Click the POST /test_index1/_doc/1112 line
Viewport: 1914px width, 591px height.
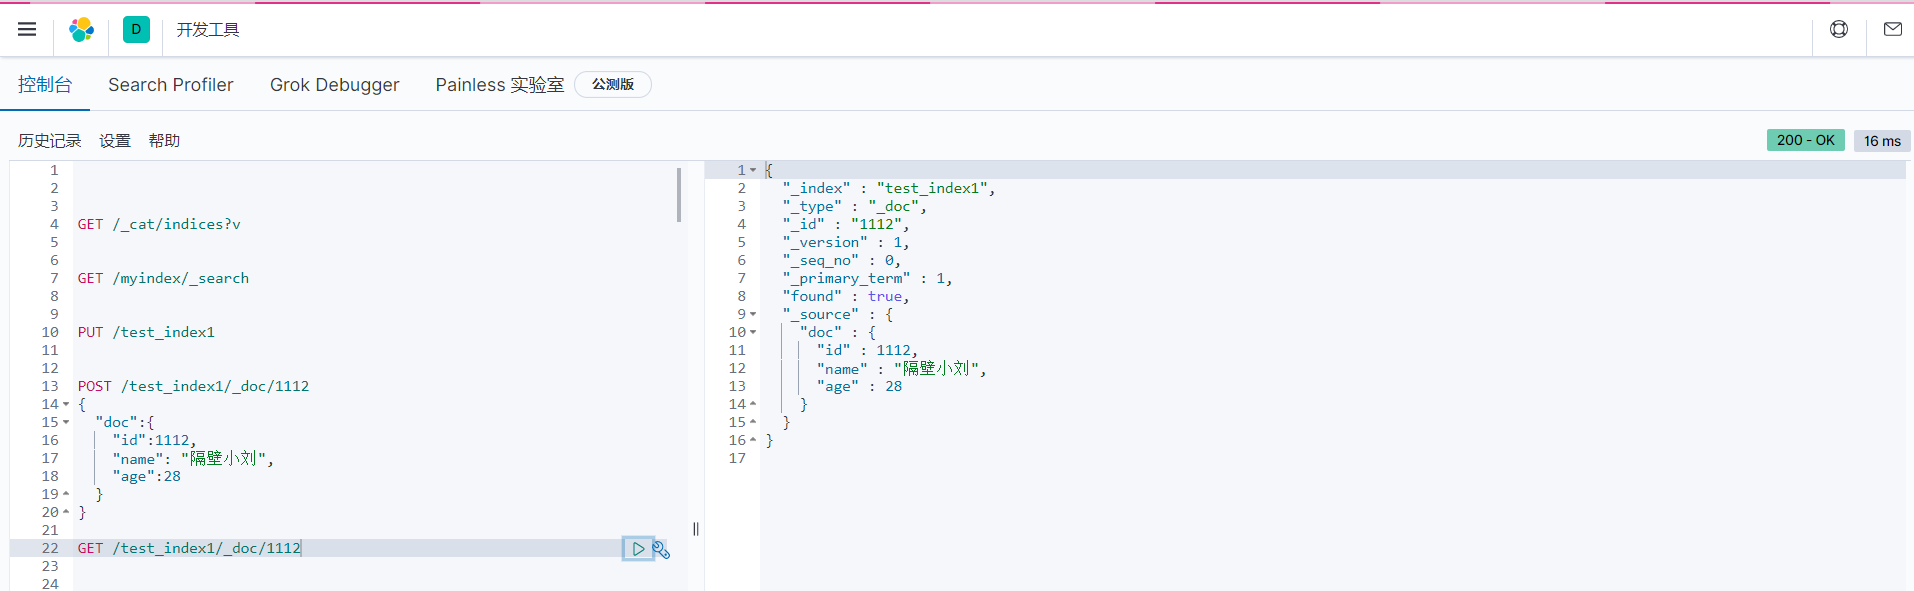(193, 386)
